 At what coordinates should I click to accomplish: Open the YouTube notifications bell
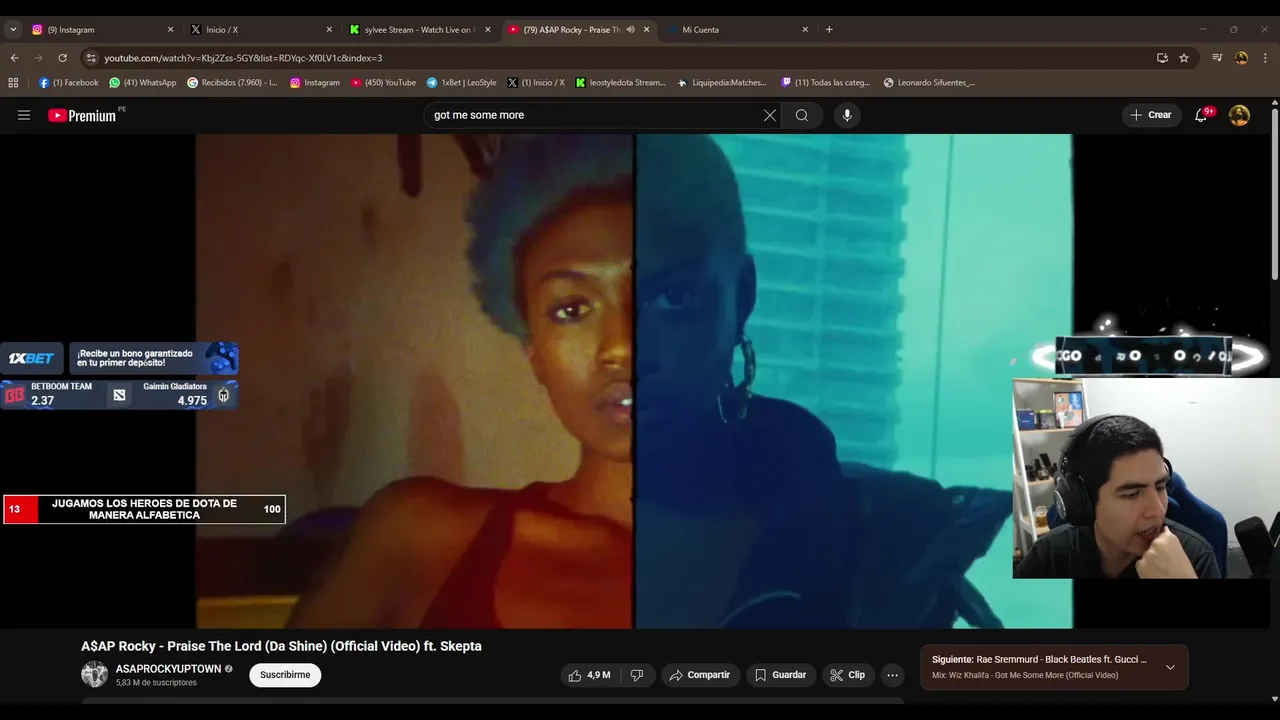(1201, 115)
